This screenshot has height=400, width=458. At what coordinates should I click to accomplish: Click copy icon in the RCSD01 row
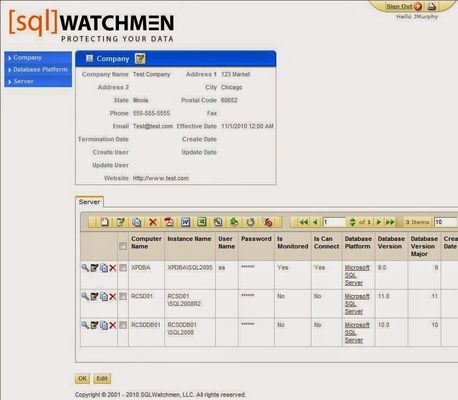click(x=104, y=297)
